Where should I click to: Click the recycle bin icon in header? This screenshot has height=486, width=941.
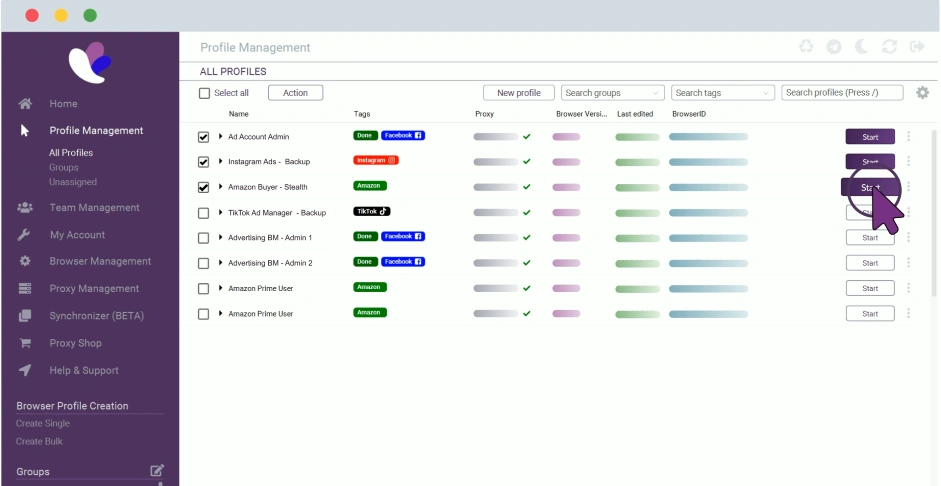coord(806,47)
